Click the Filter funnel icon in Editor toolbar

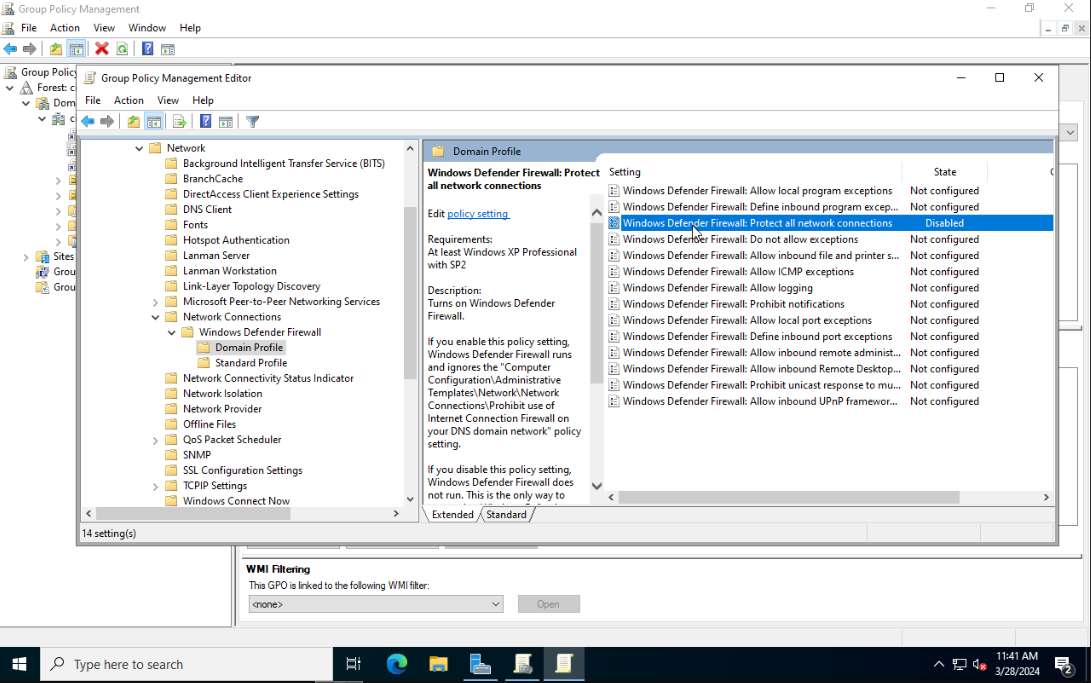[x=253, y=122]
